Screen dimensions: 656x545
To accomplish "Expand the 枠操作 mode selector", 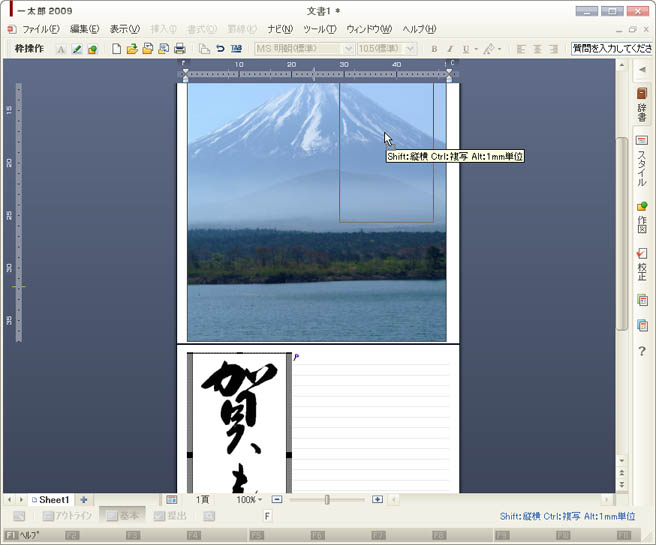I will pos(29,48).
